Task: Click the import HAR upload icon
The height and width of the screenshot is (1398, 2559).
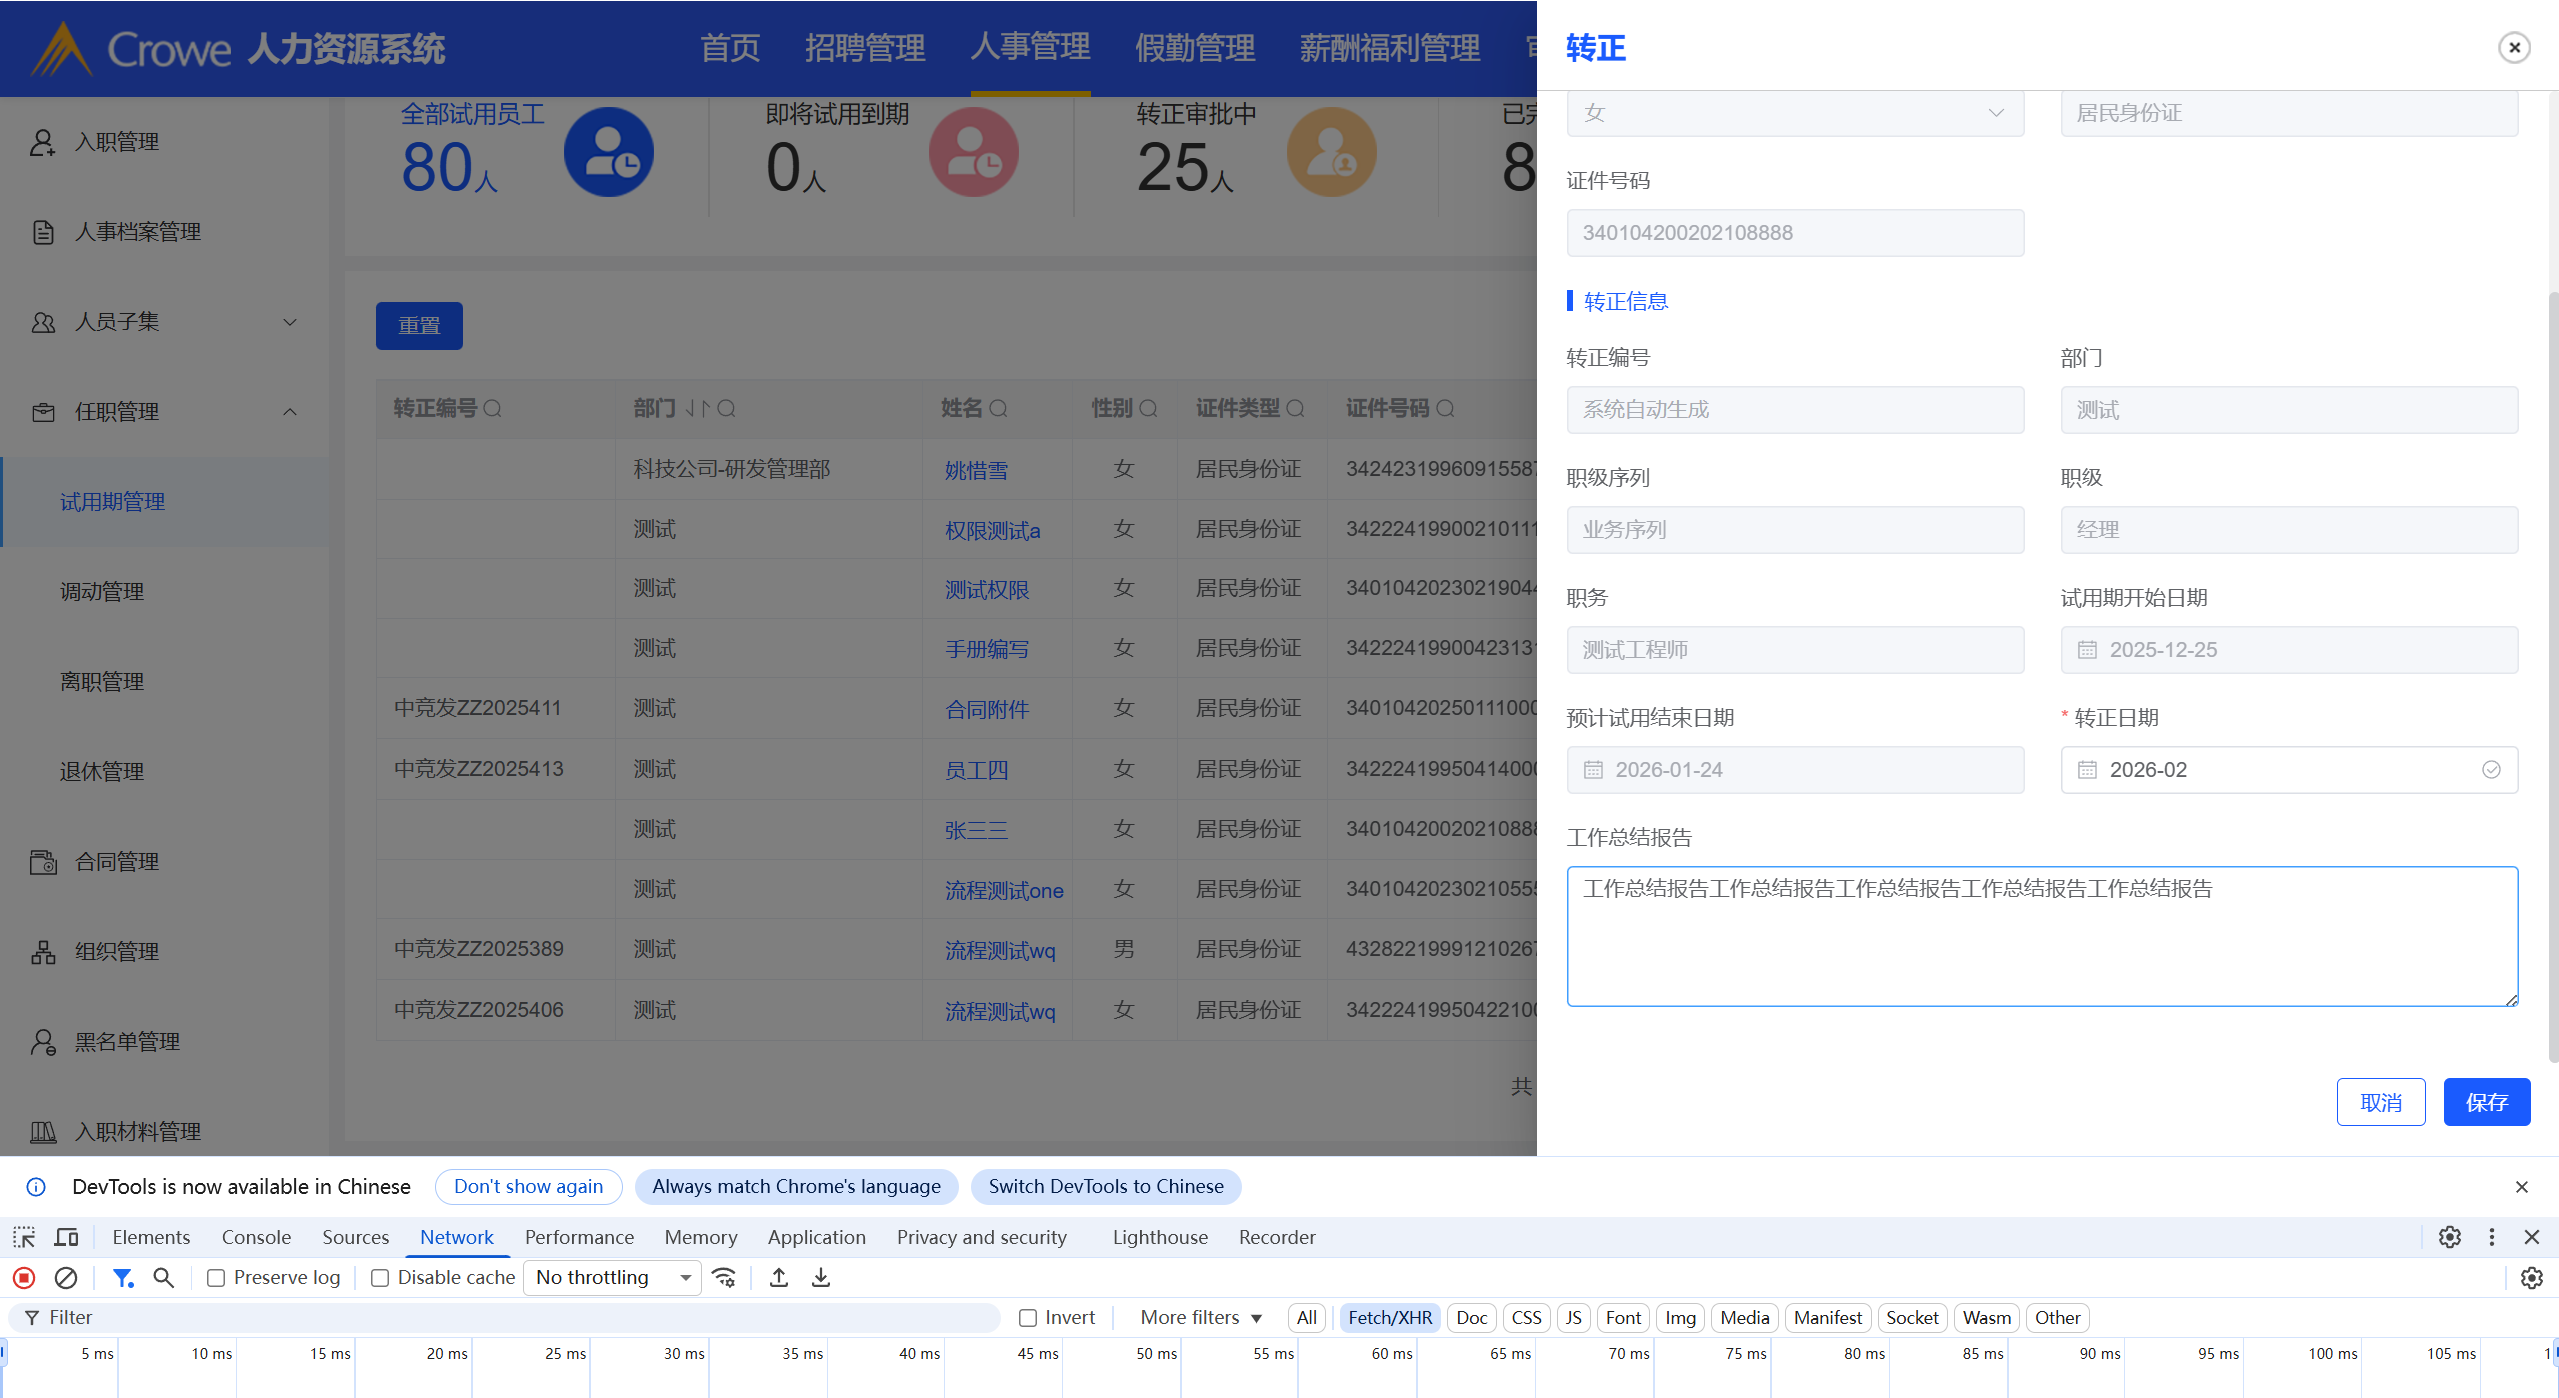Action: (x=779, y=1277)
